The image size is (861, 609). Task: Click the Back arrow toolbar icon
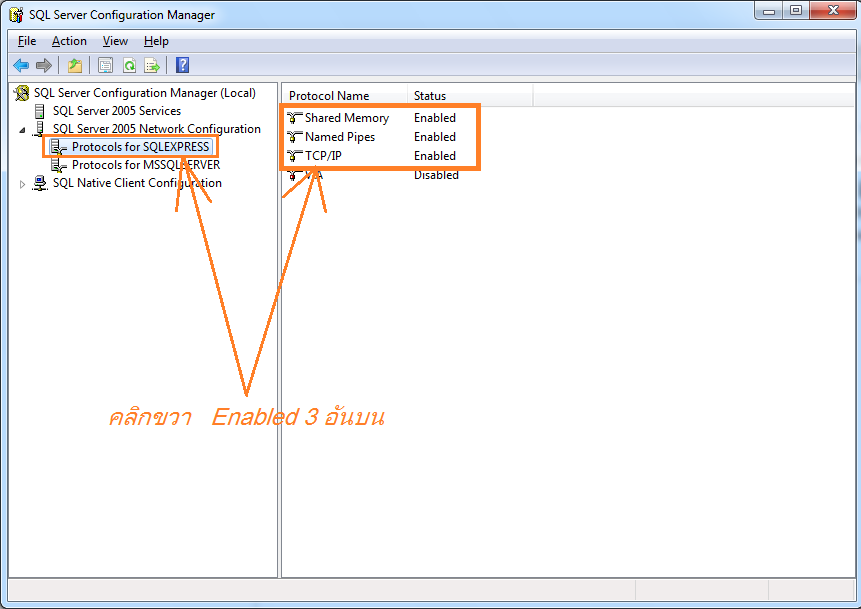pyautogui.click(x=21, y=65)
